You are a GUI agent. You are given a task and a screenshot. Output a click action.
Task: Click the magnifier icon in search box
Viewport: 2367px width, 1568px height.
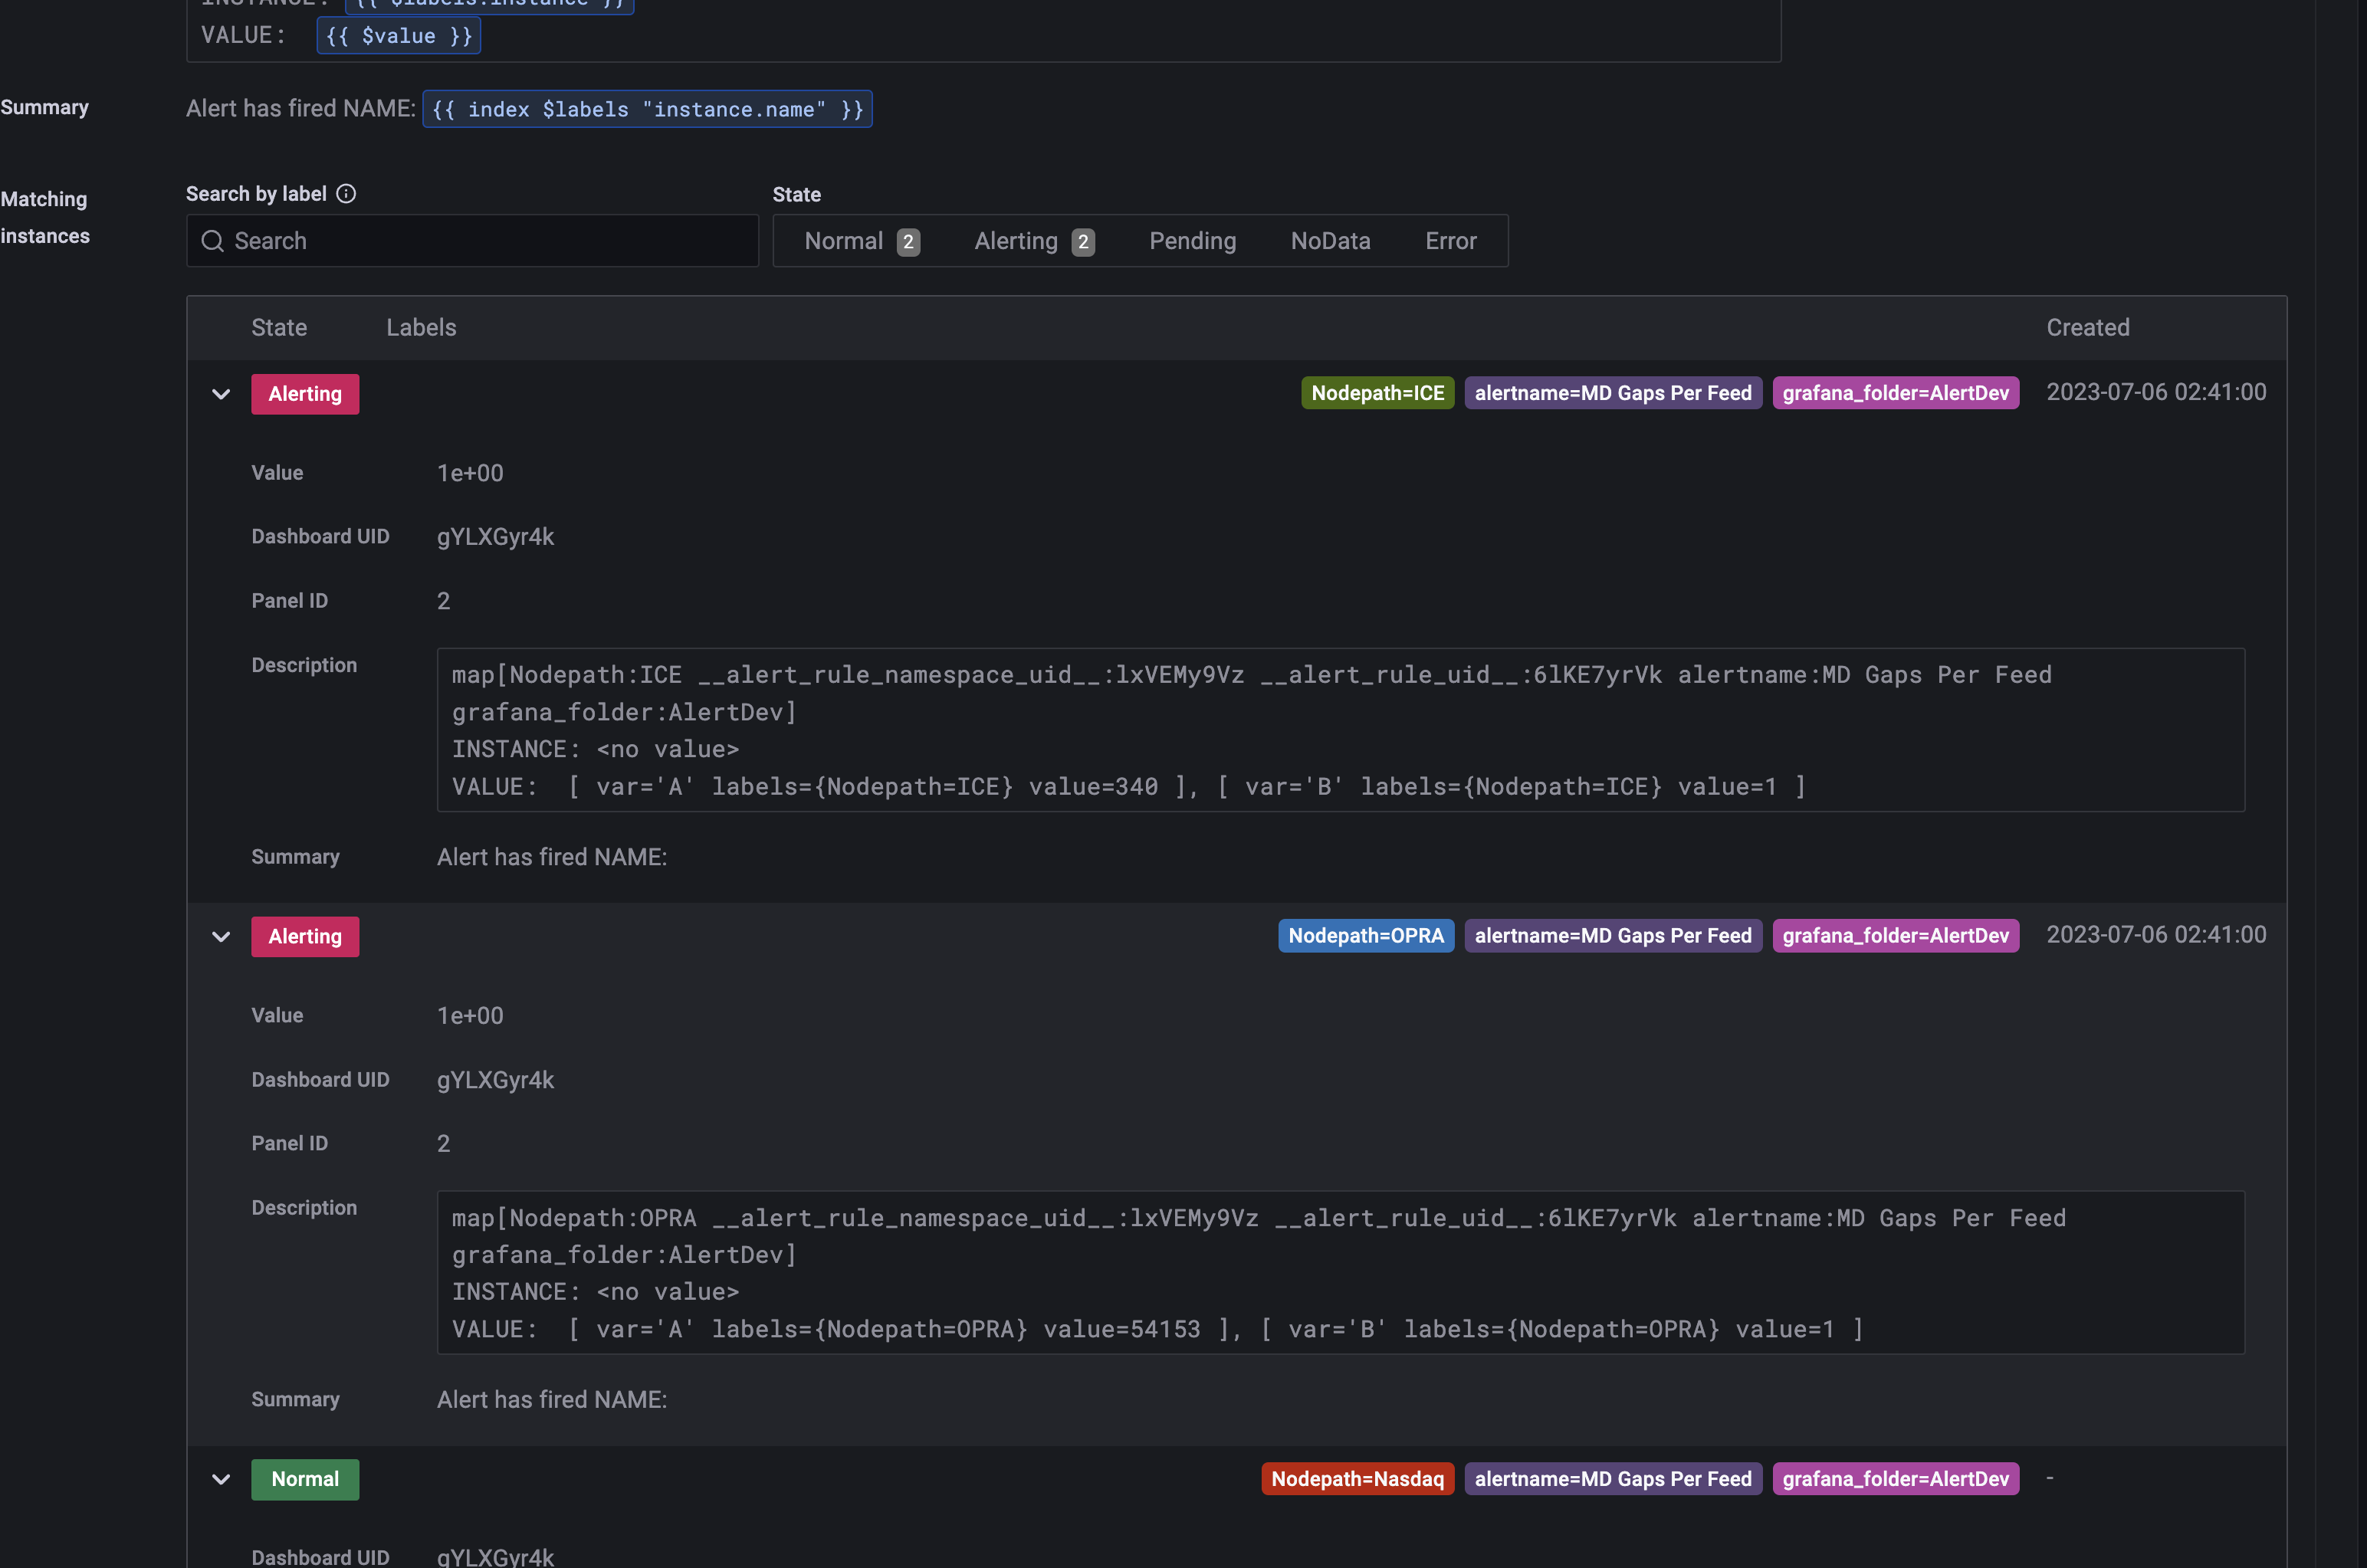click(212, 241)
